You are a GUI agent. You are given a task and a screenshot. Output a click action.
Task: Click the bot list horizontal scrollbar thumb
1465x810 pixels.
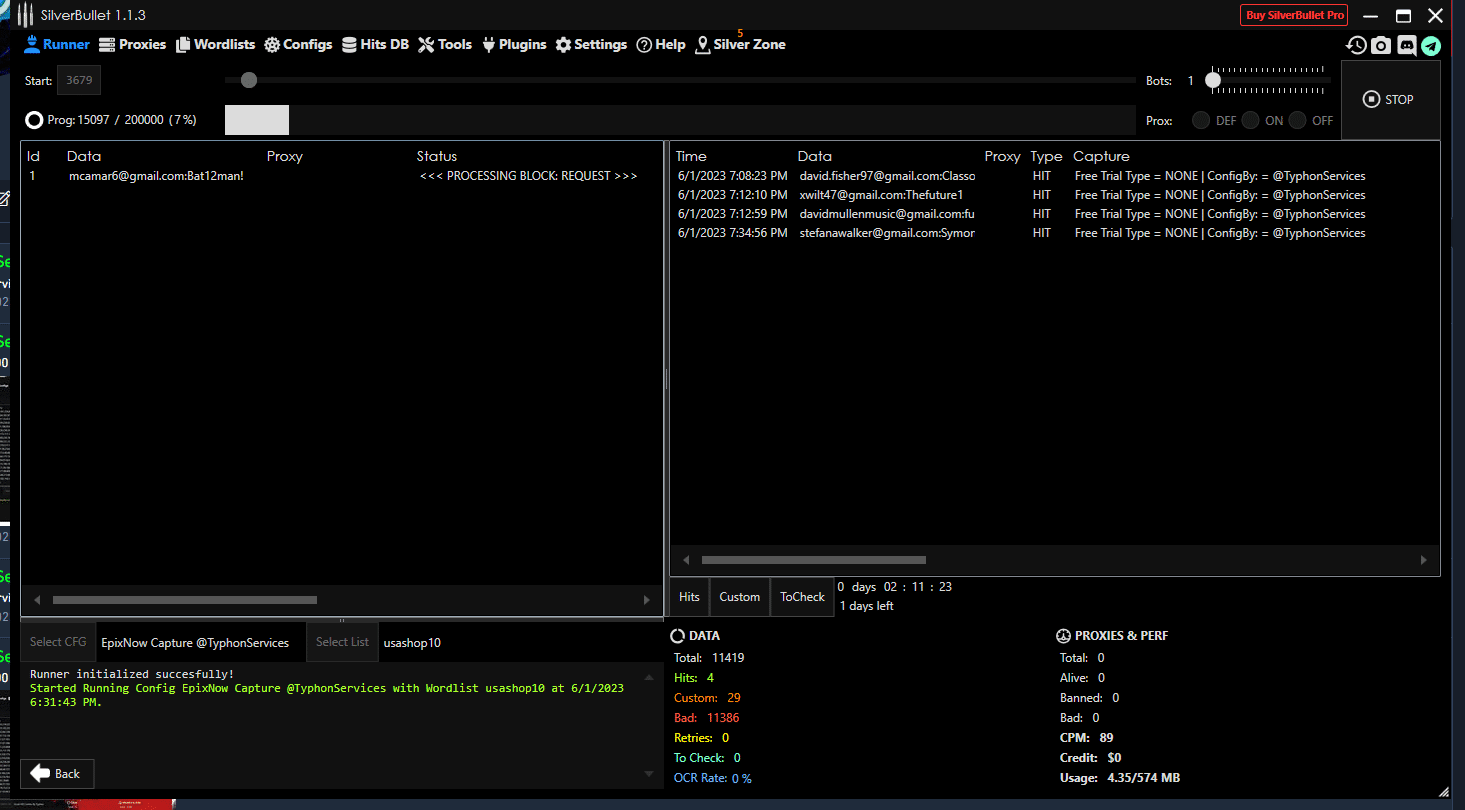pos(185,600)
